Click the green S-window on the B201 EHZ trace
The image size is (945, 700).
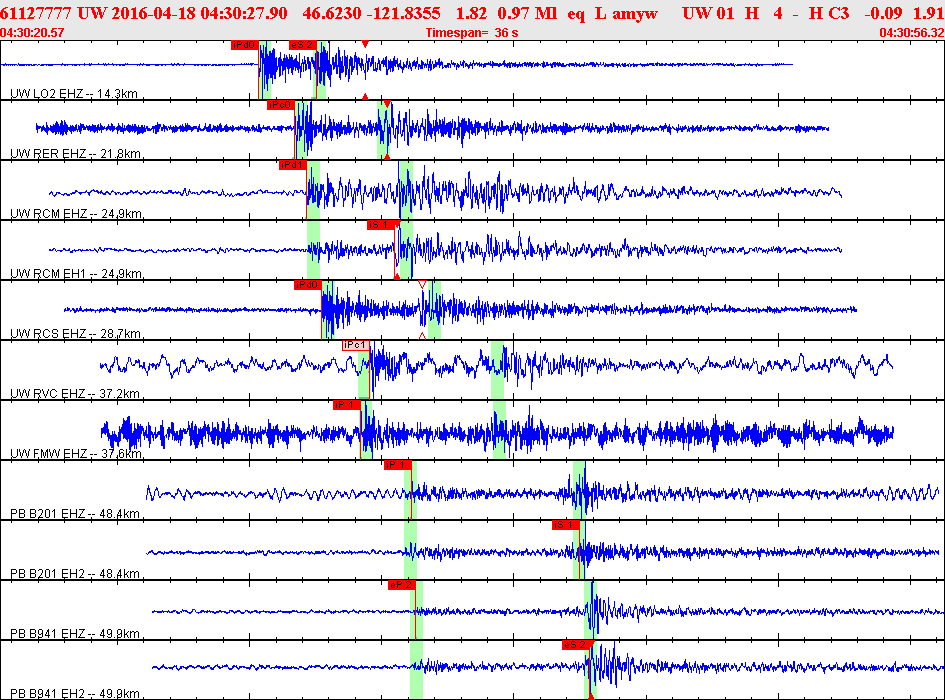point(579,490)
